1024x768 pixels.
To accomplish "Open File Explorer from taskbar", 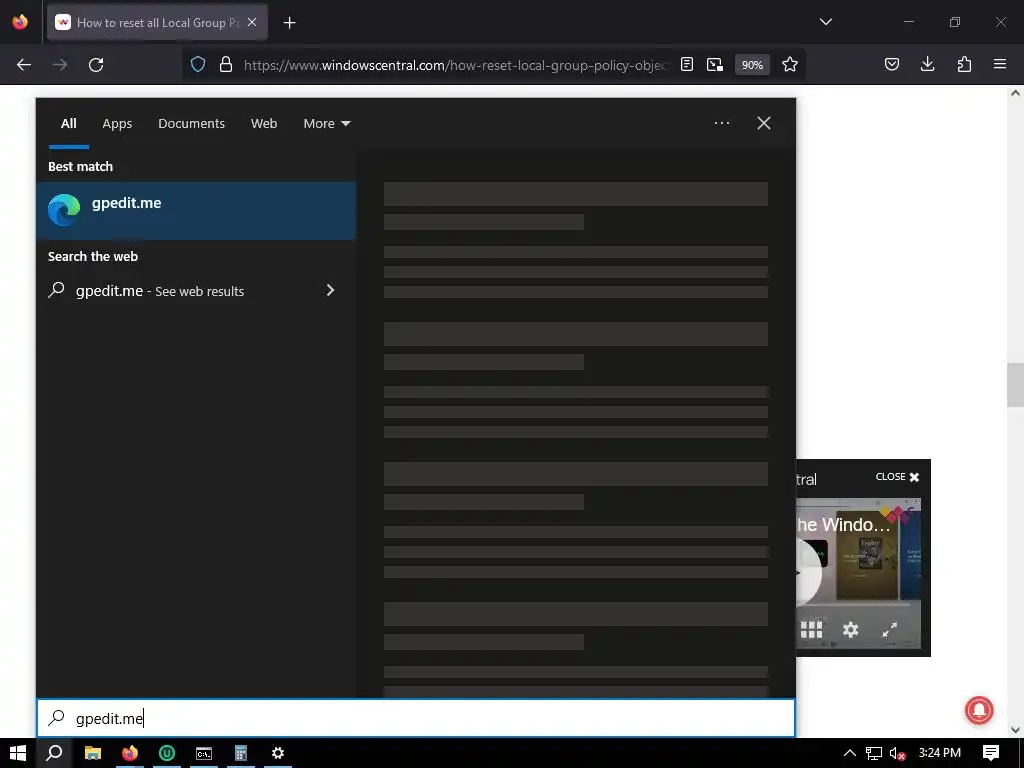I will pyautogui.click(x=93, y=753).
